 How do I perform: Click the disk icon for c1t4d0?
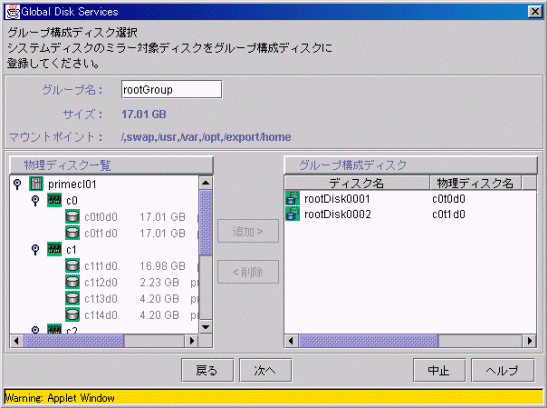tap(72, 315)
